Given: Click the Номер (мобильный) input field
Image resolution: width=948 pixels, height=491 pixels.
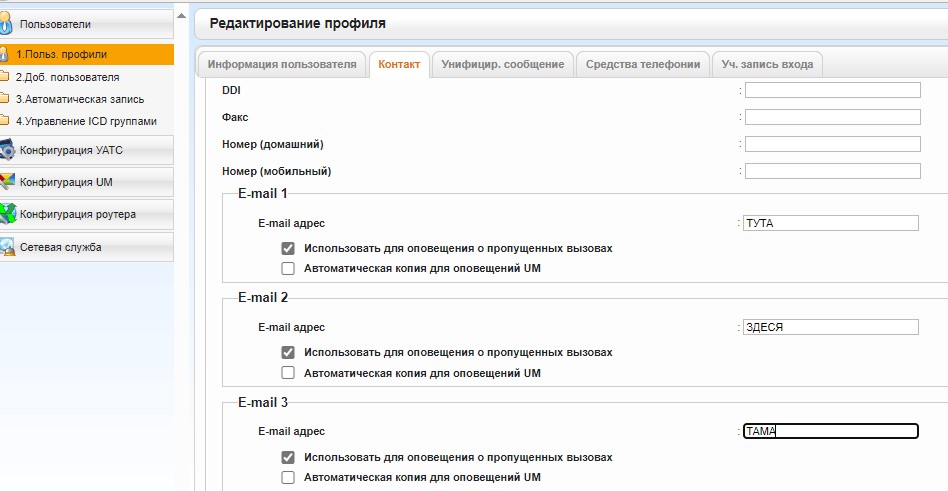Looking at the screenshot, I should [833, 171].
